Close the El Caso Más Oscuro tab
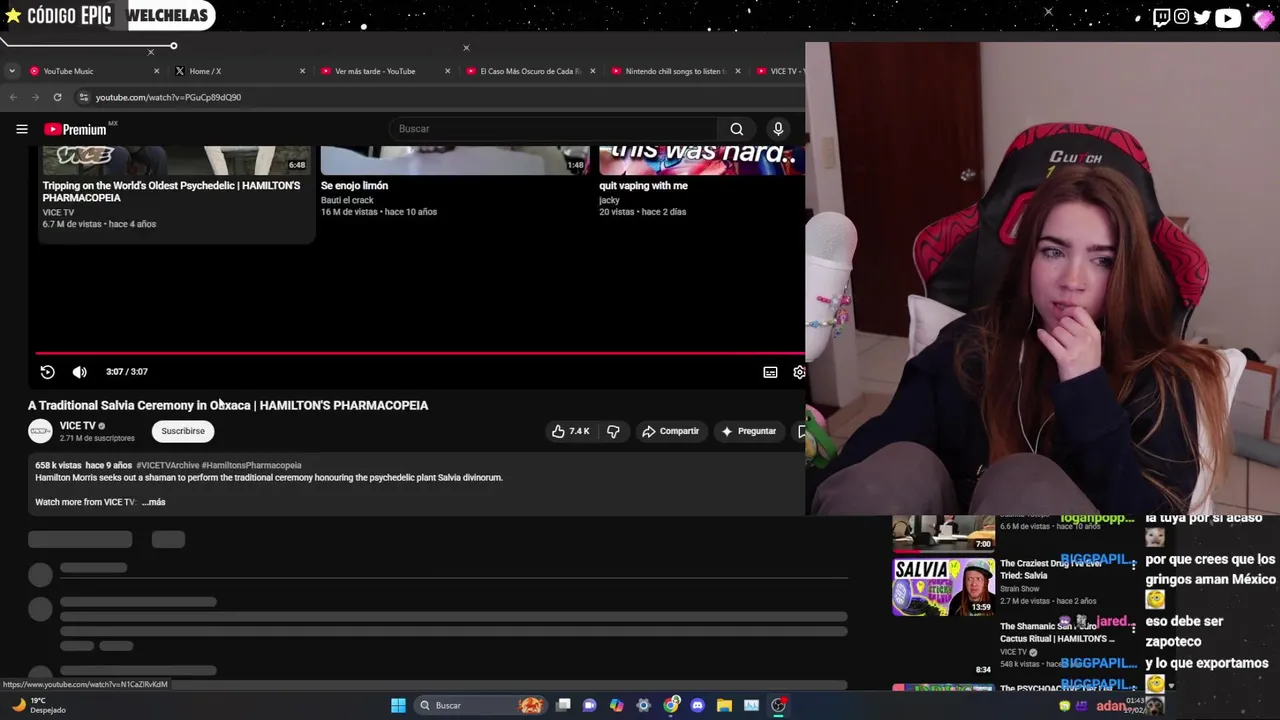 (592, 71)
